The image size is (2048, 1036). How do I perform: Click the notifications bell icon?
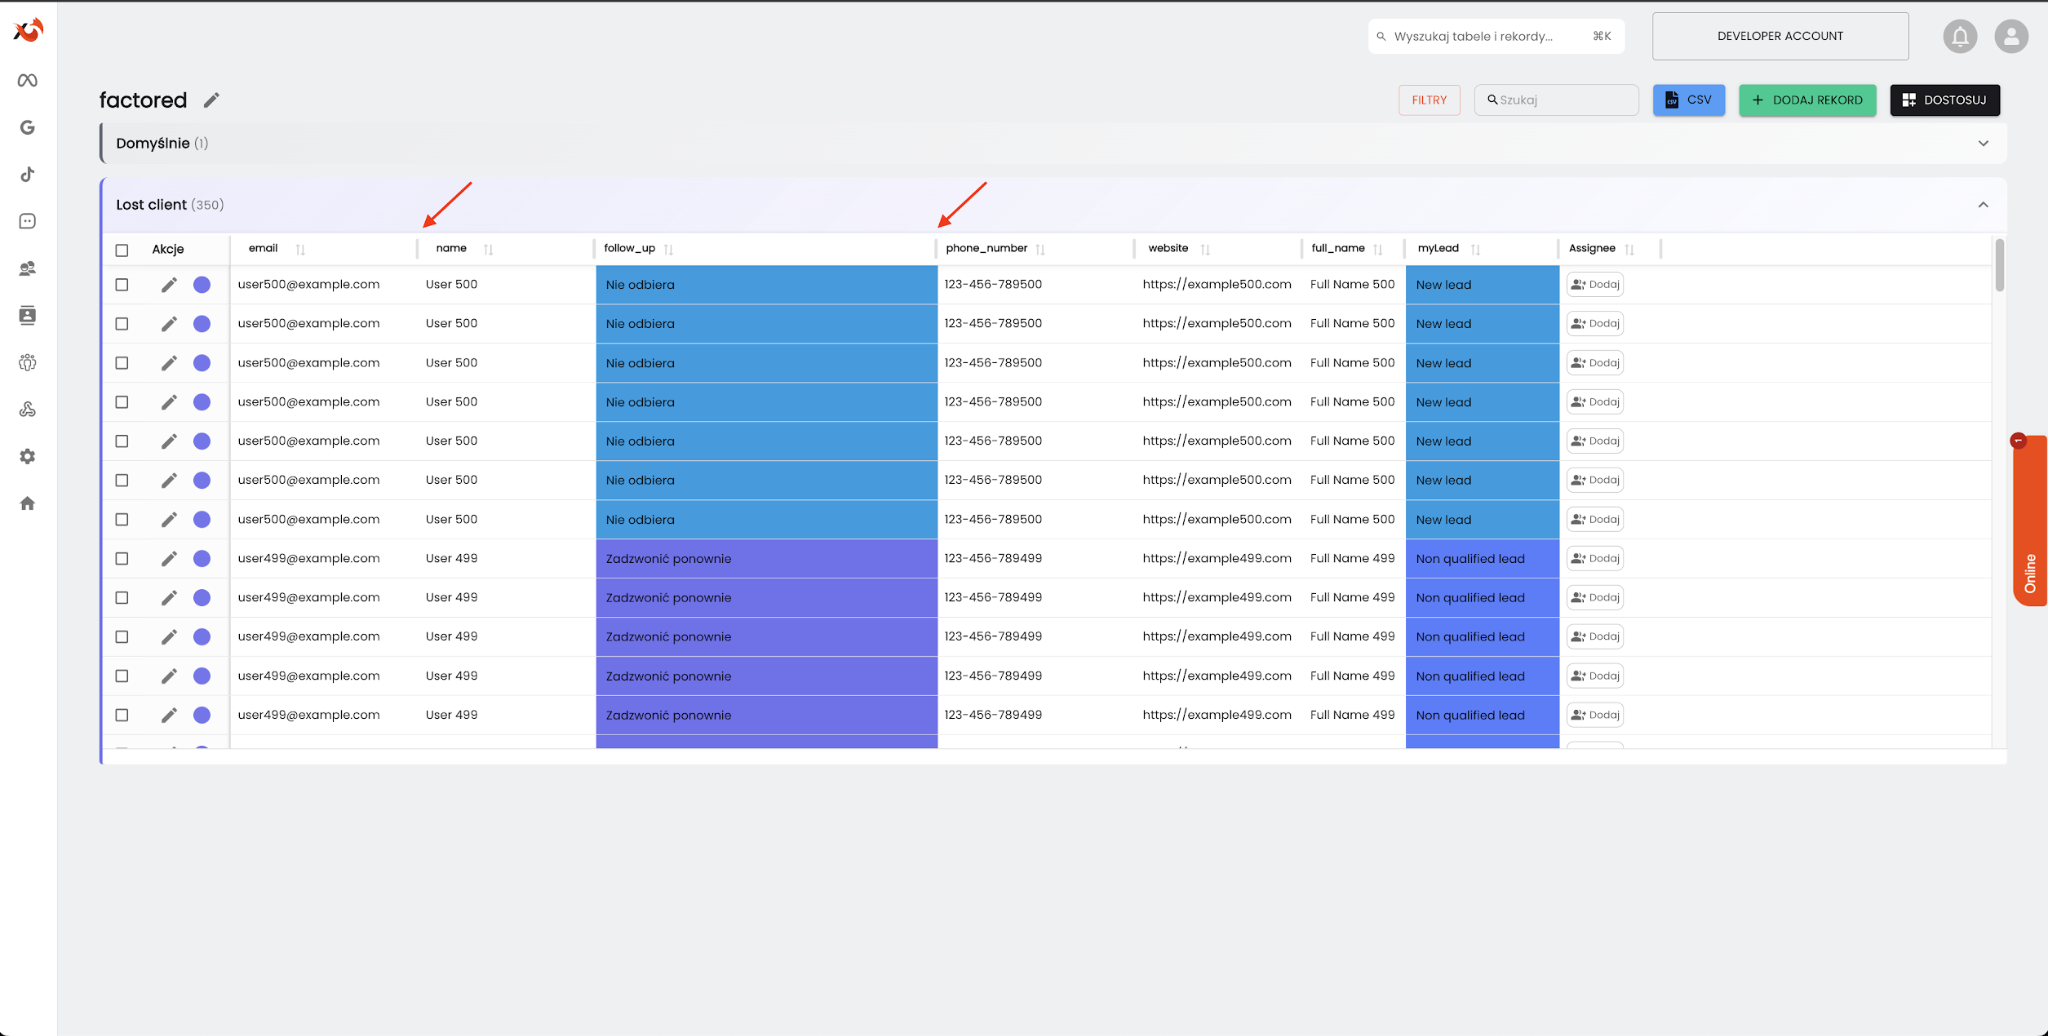coord(1960,37)
